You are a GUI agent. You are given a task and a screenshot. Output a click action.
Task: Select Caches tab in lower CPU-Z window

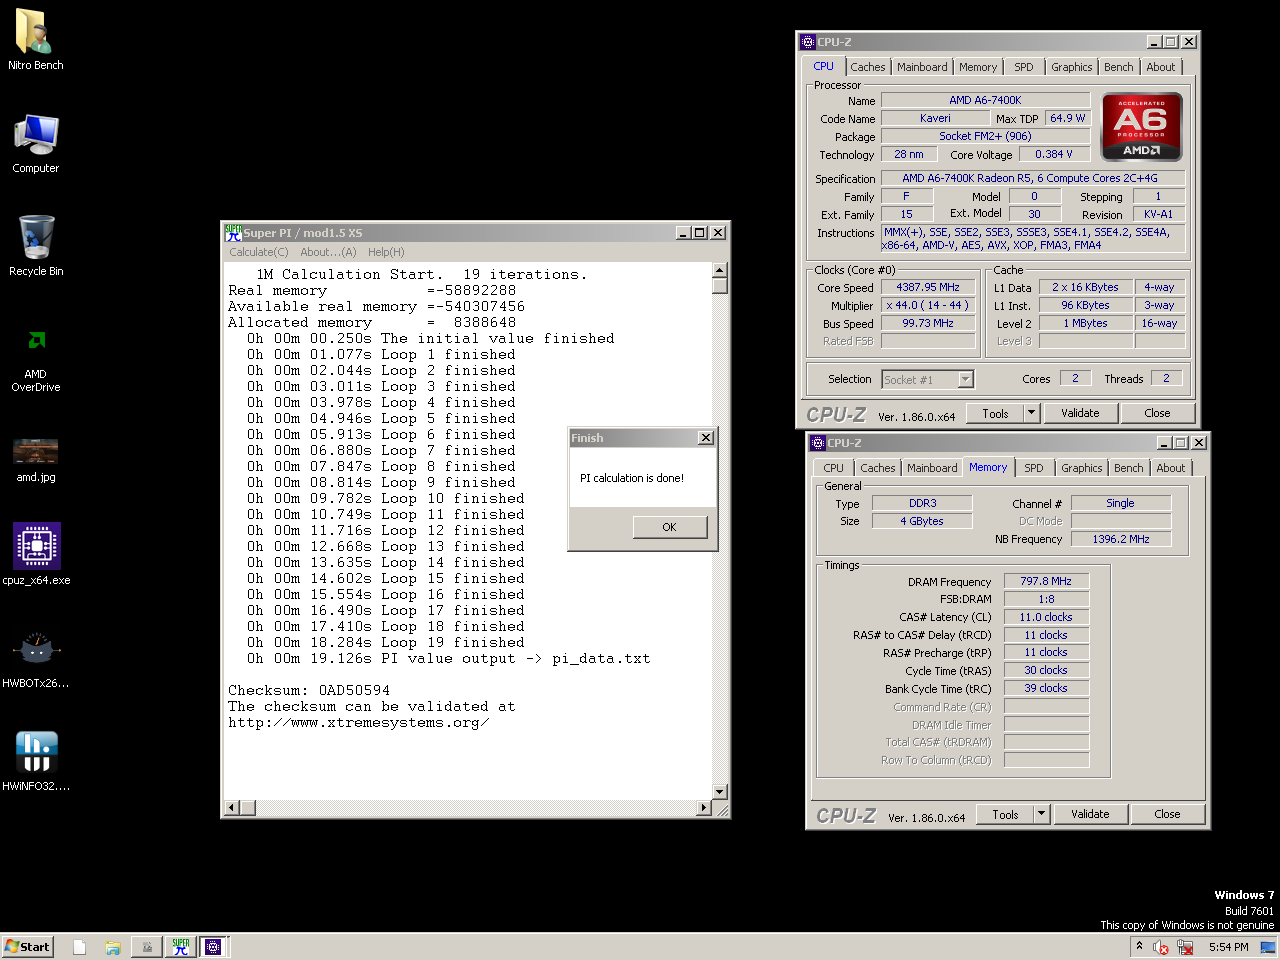878,468
